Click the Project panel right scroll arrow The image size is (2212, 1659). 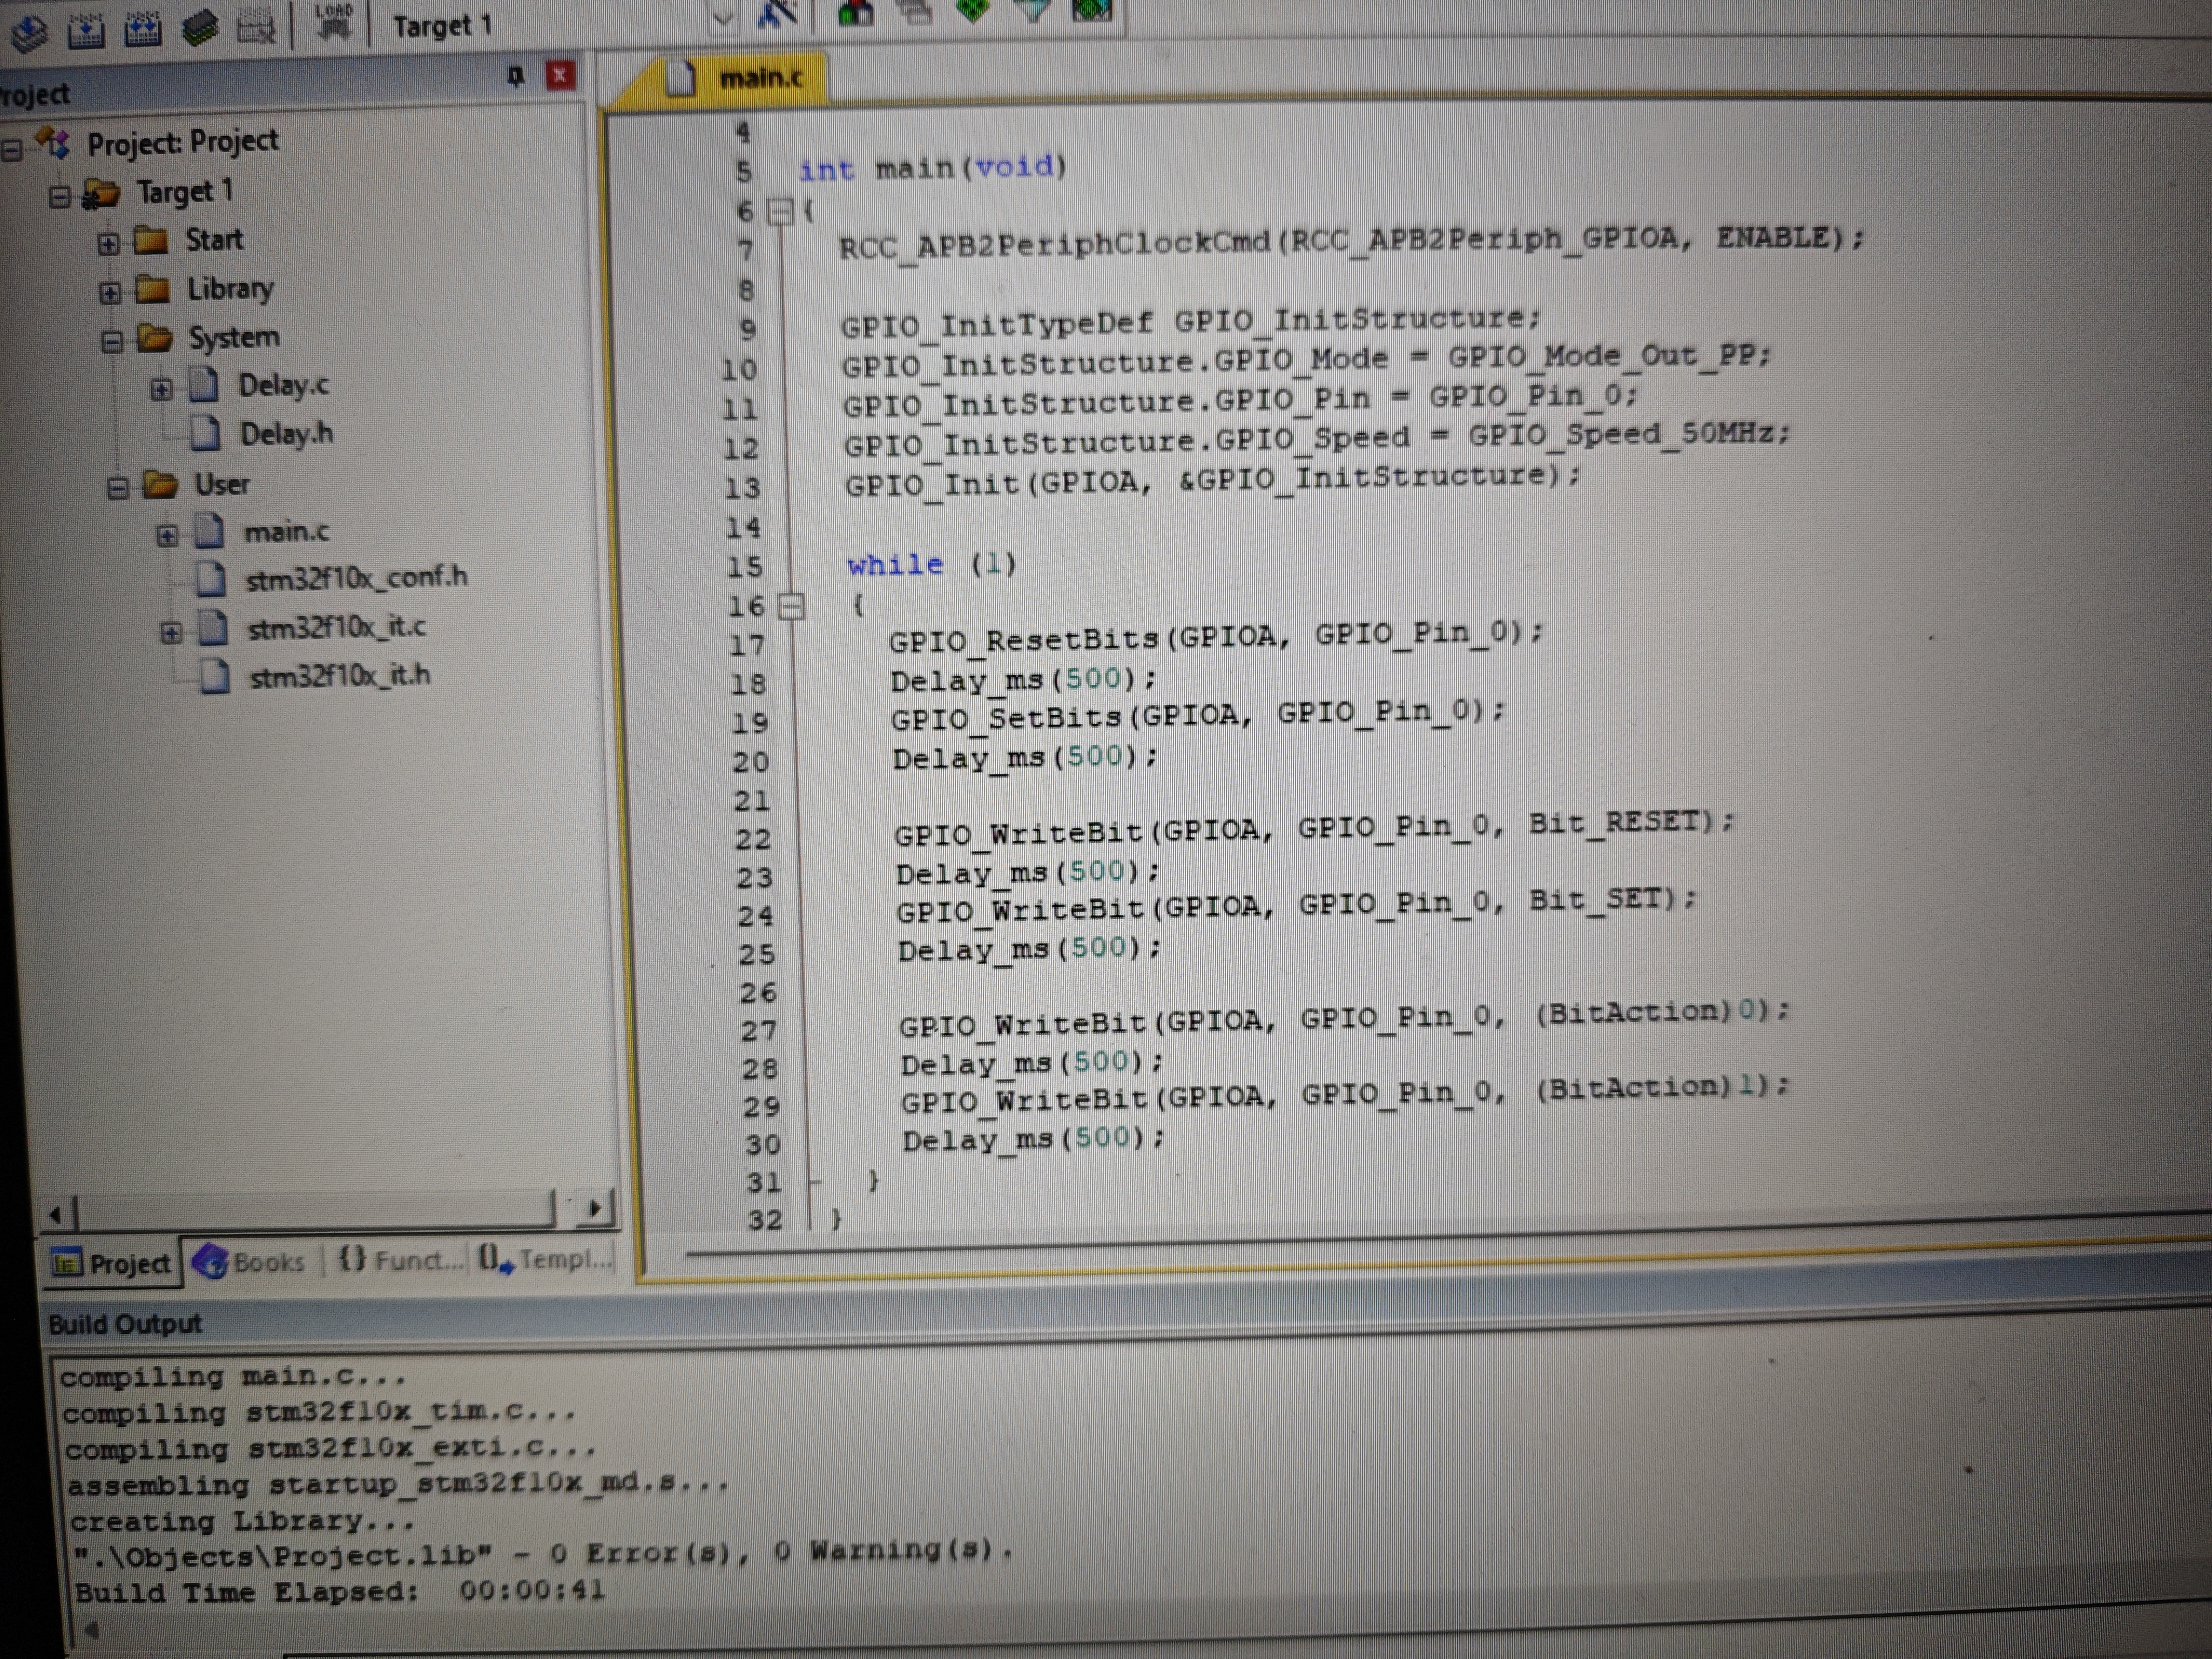point(595,1209)
